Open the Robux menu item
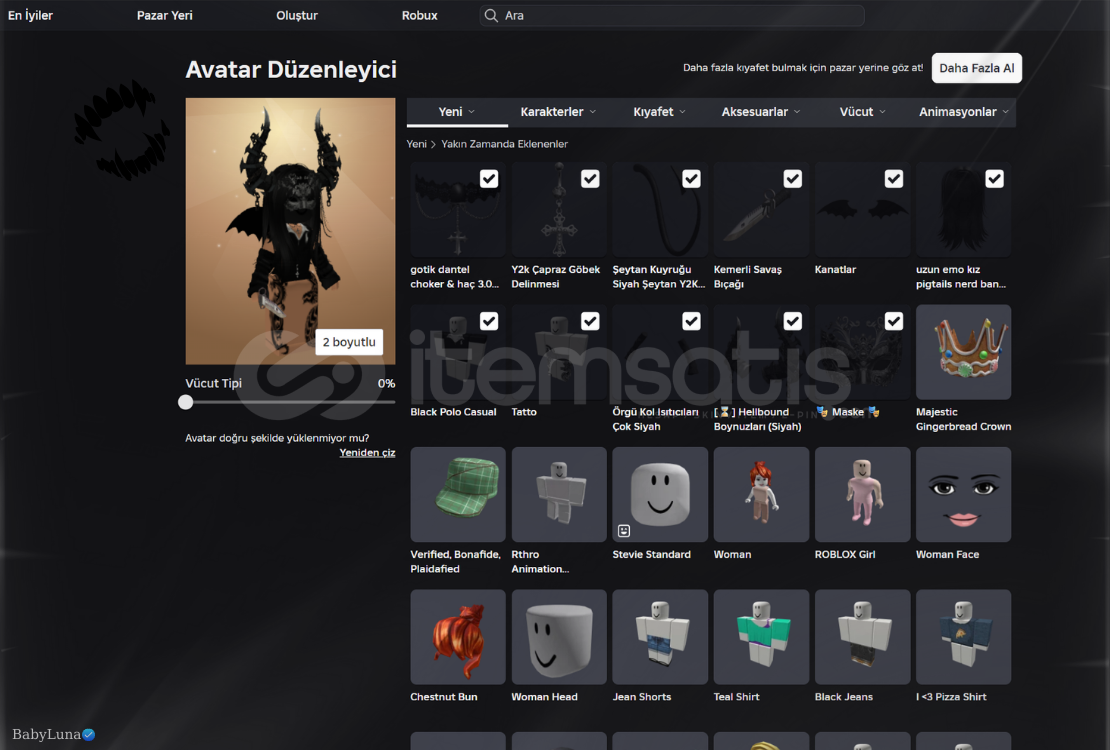Viewport: 1110px width, 750px height. [419, 16]
